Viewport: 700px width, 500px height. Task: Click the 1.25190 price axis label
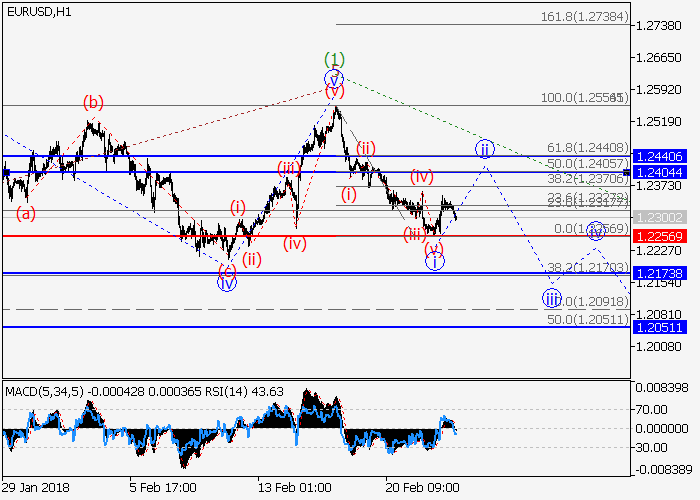tap(659, 121)
